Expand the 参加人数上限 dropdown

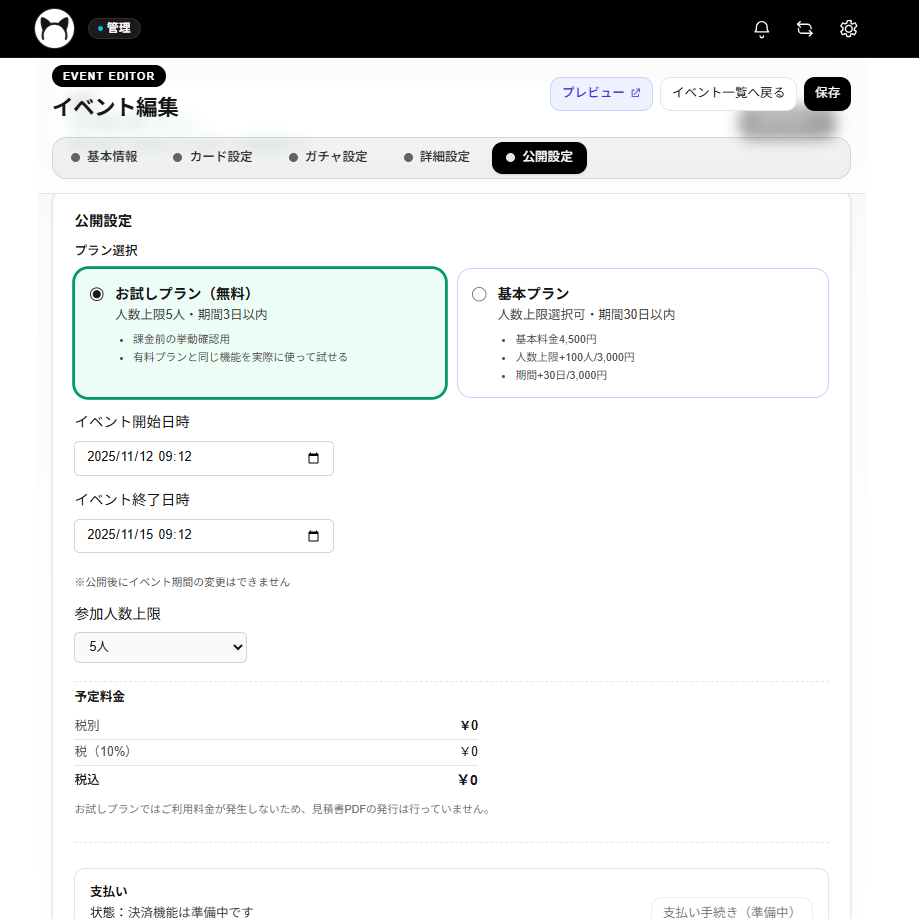pos(160,647)
